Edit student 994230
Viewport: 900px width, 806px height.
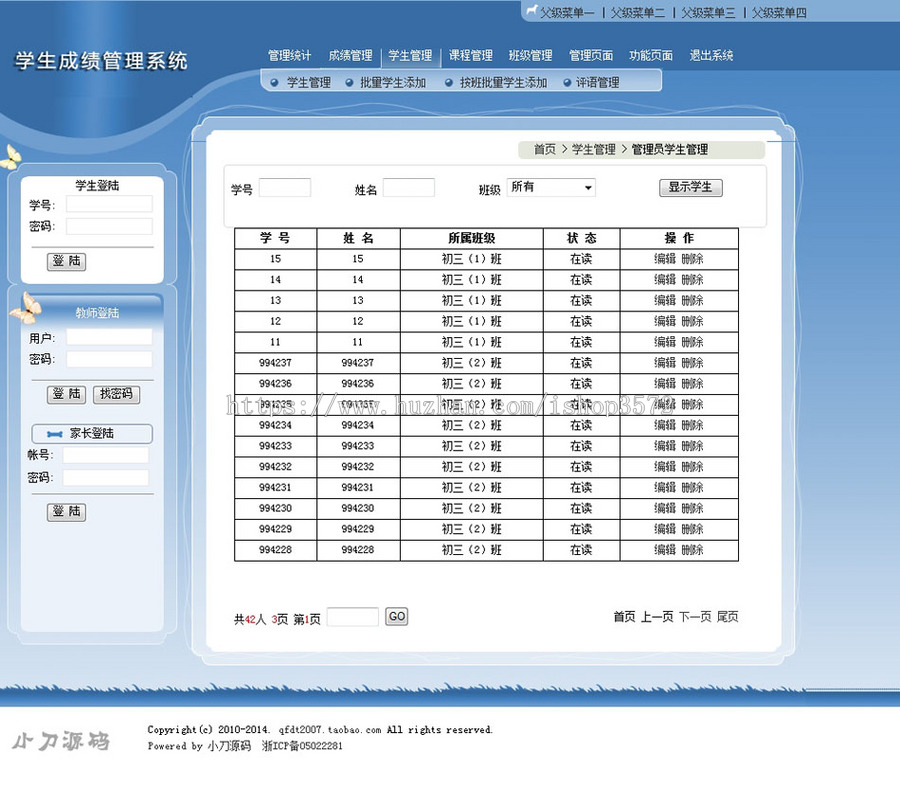665,508
